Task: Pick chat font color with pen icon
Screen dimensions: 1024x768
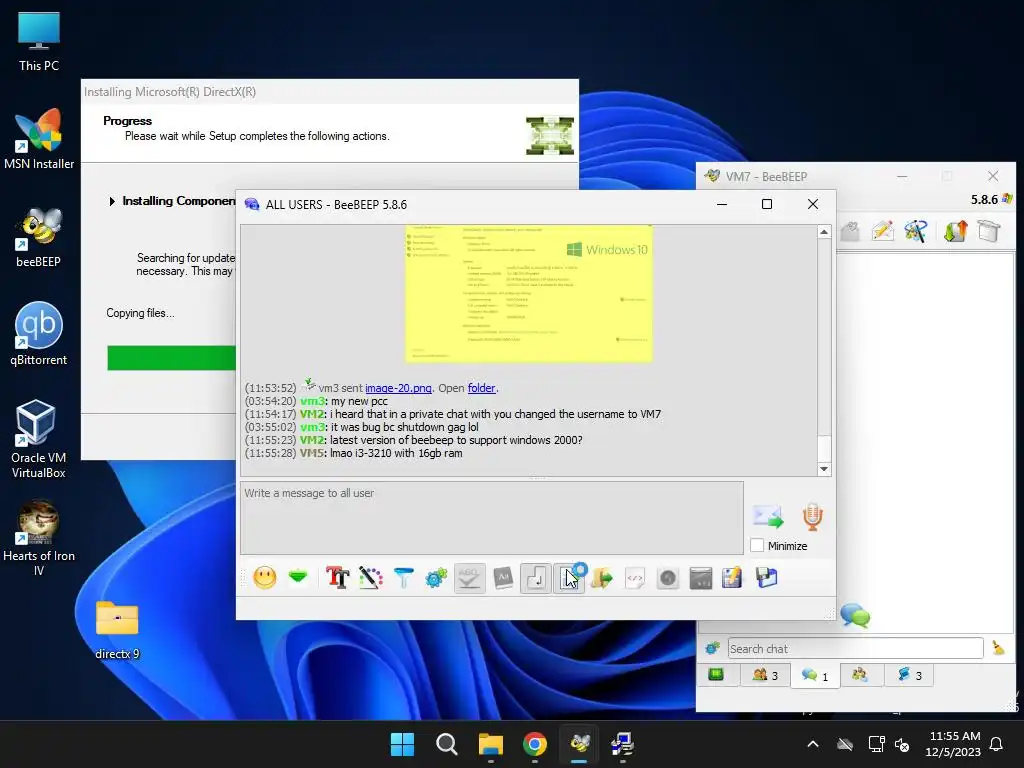Action: [x=371, y=578]
